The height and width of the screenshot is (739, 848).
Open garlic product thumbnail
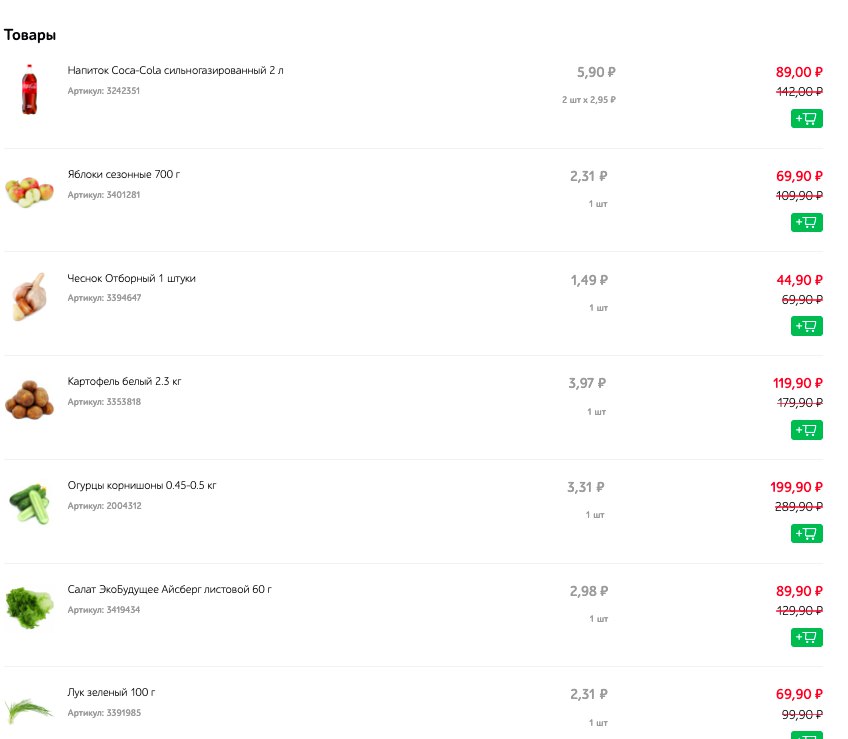(30, 297)
